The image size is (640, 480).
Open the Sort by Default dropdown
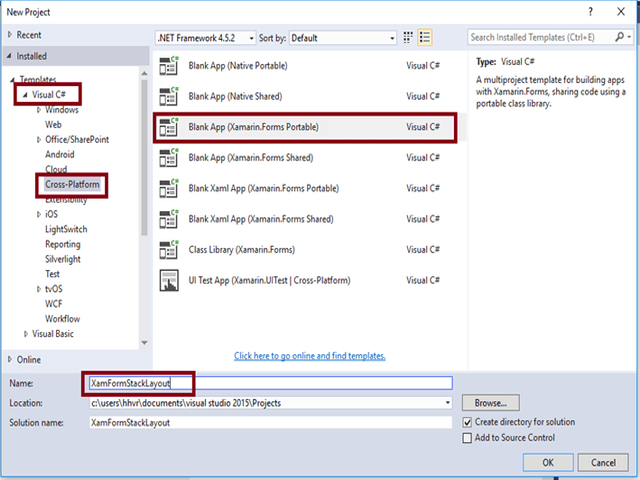click(343, 38)
